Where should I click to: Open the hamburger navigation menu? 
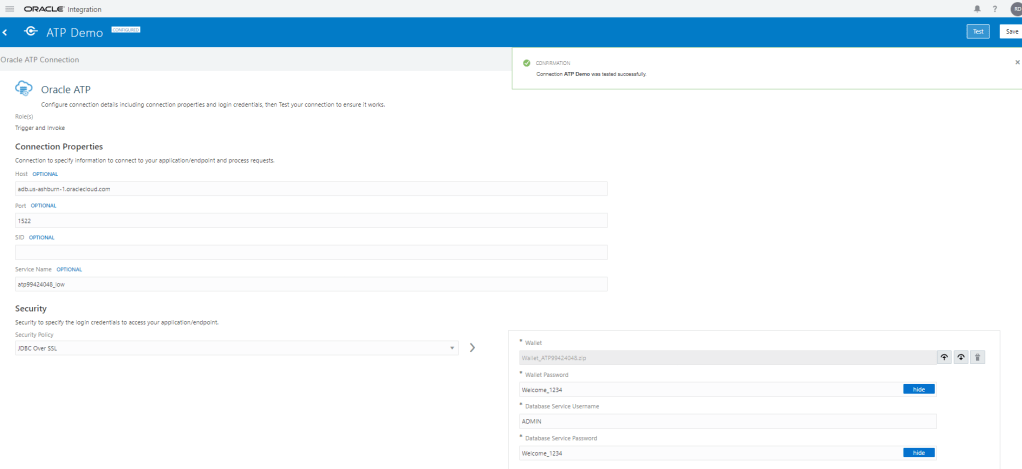coord(9,9)
